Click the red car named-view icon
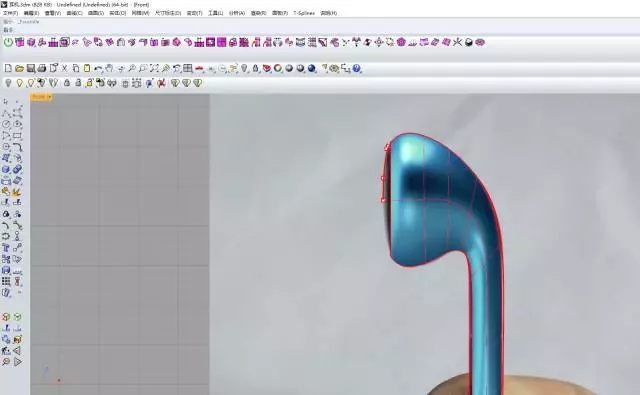Screen dimensions: 640x395 (x=199, y=69)
